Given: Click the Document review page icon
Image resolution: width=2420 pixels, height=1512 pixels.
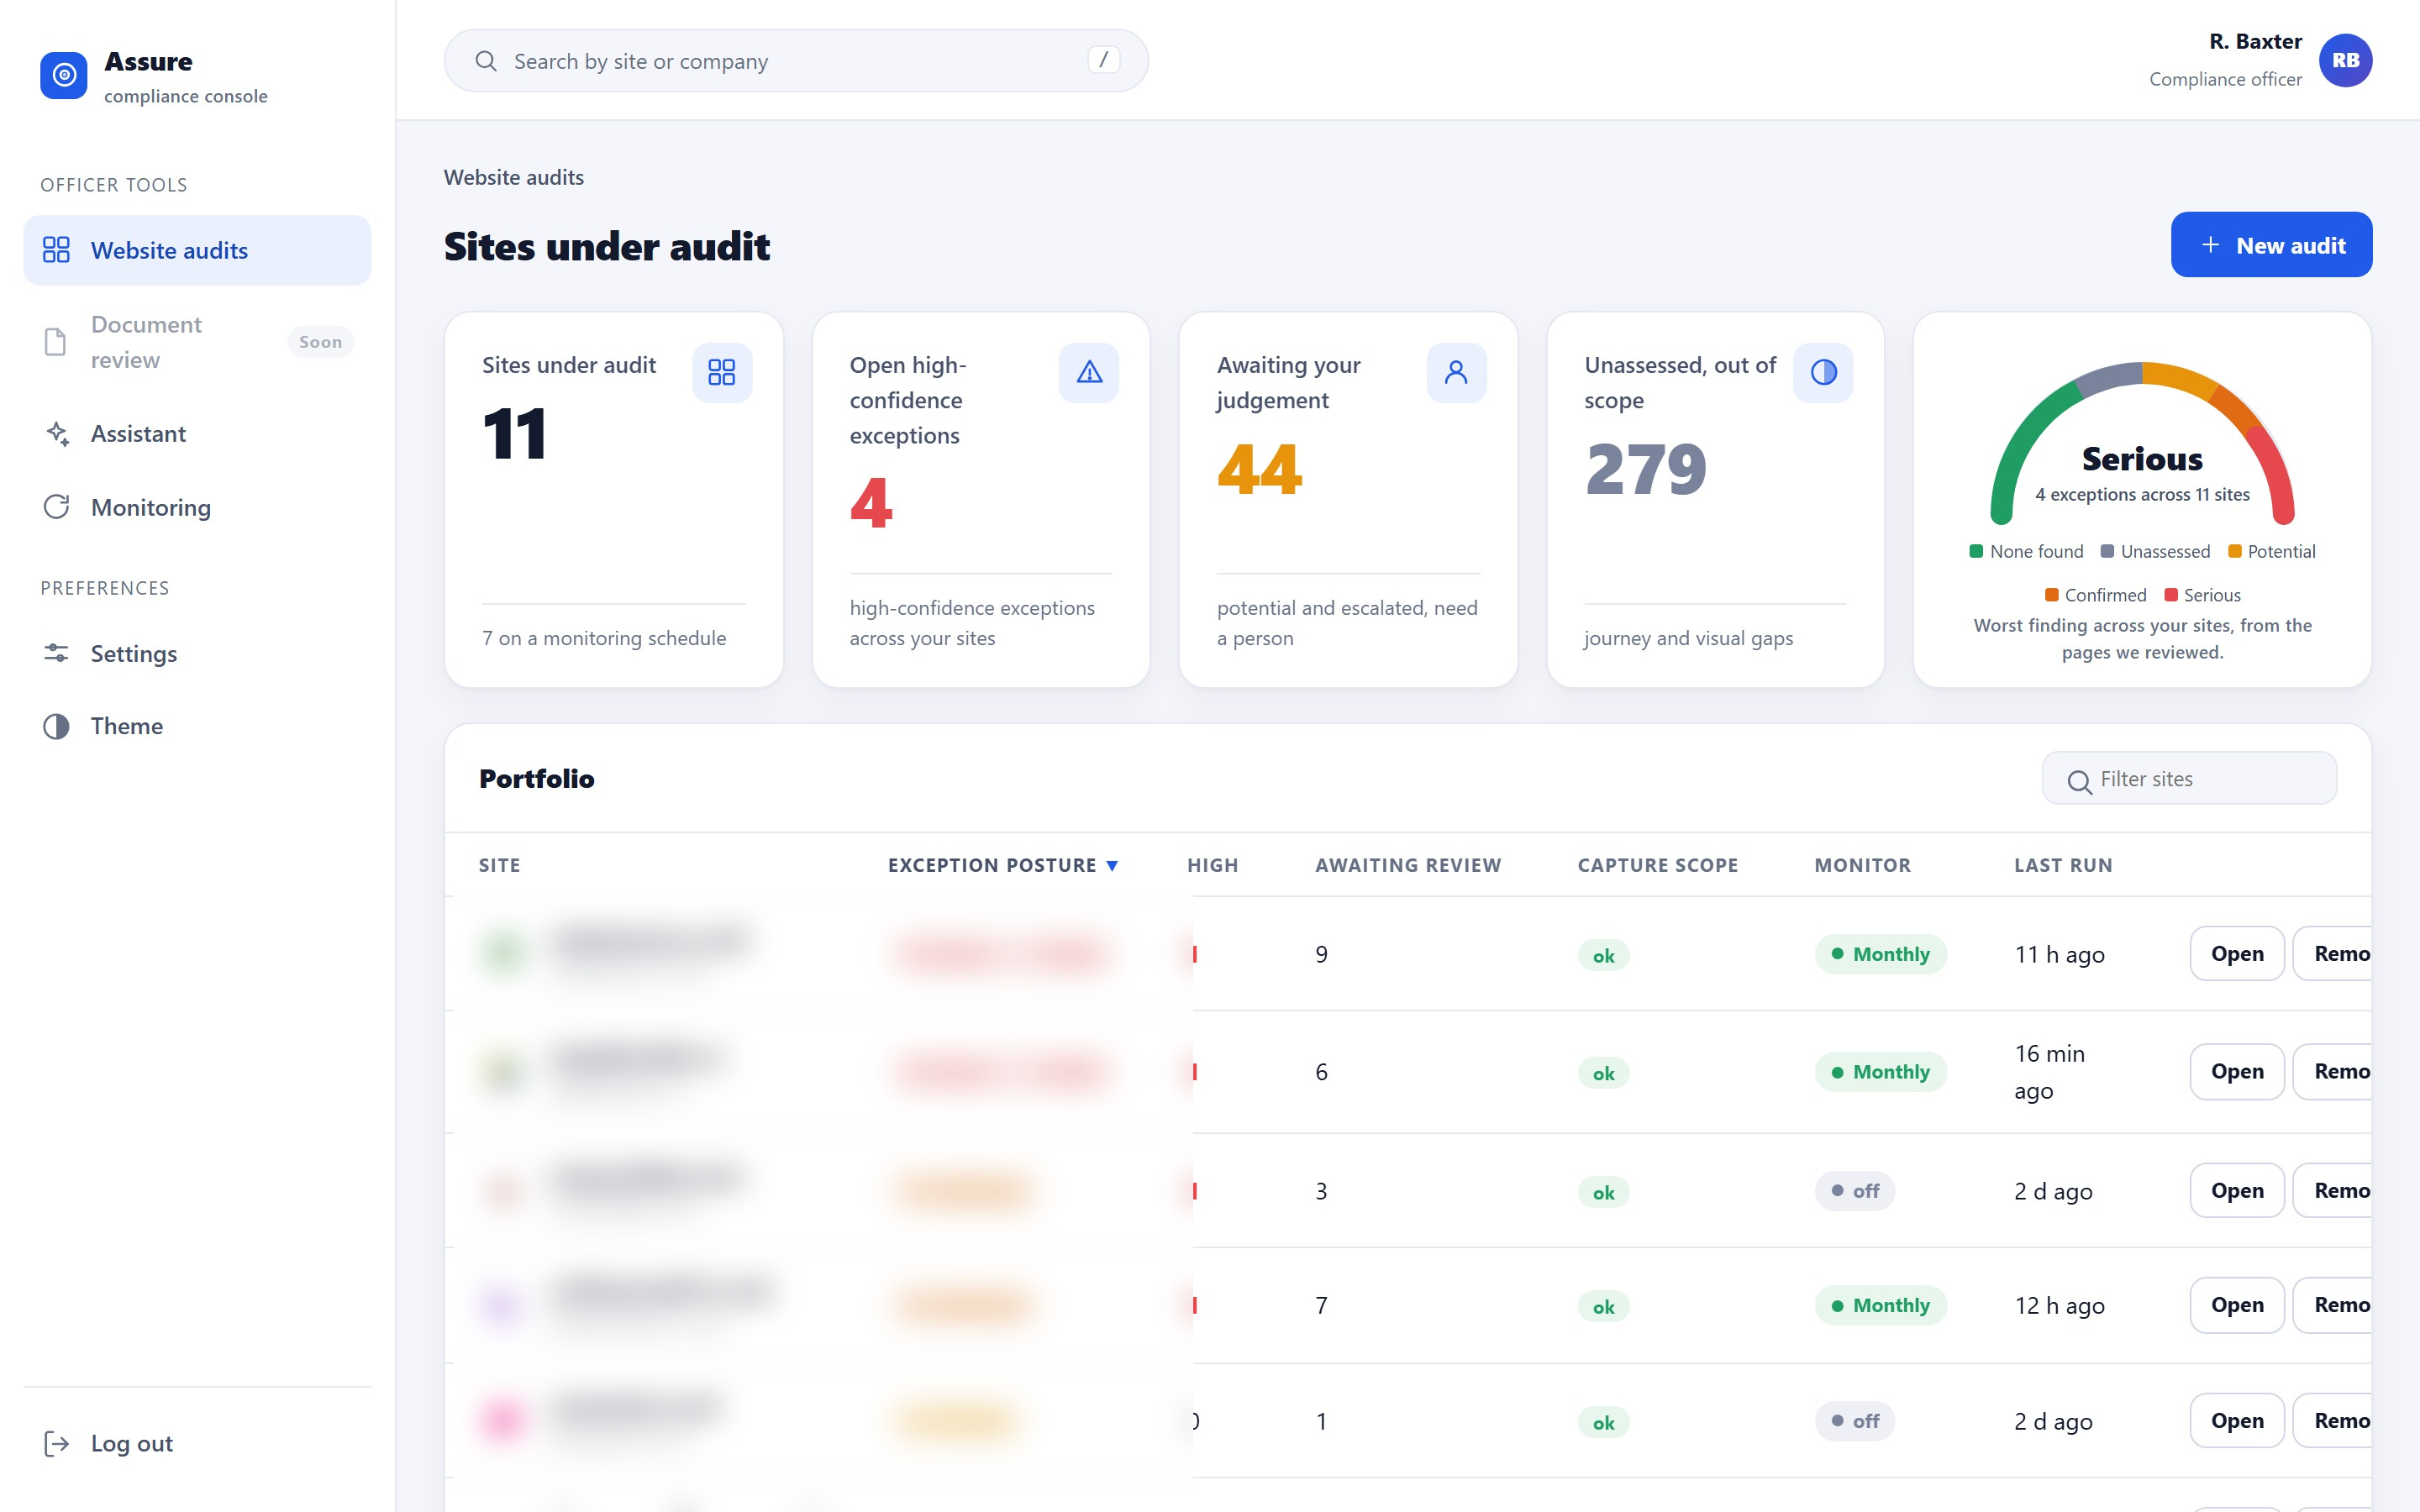Looking at the screenshot, I should (56, 342).
